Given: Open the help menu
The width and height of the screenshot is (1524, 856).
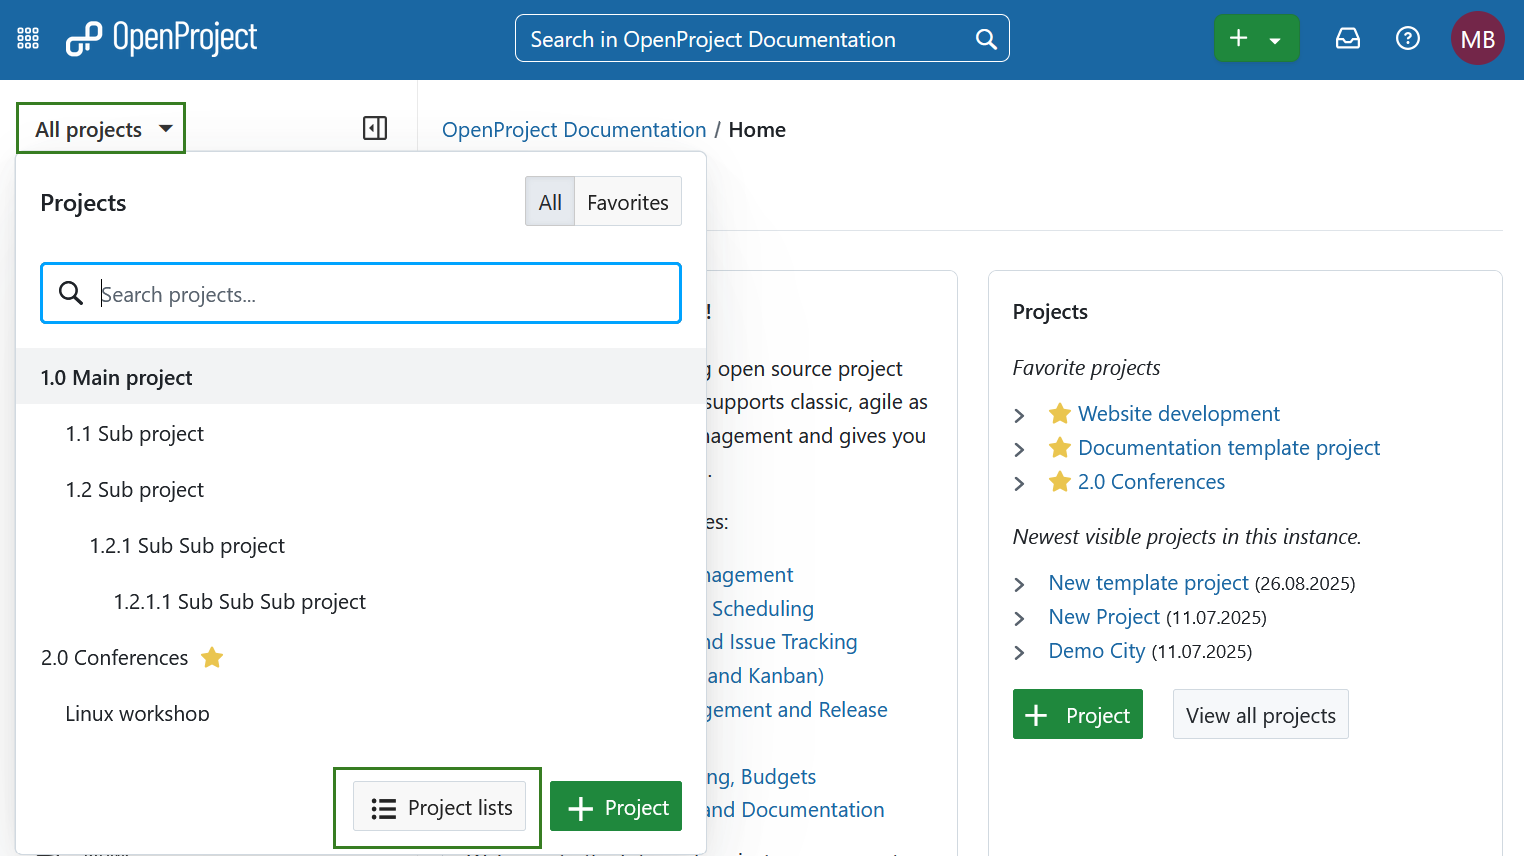Looking at the screenshot, I should (x=1407, y=38).
